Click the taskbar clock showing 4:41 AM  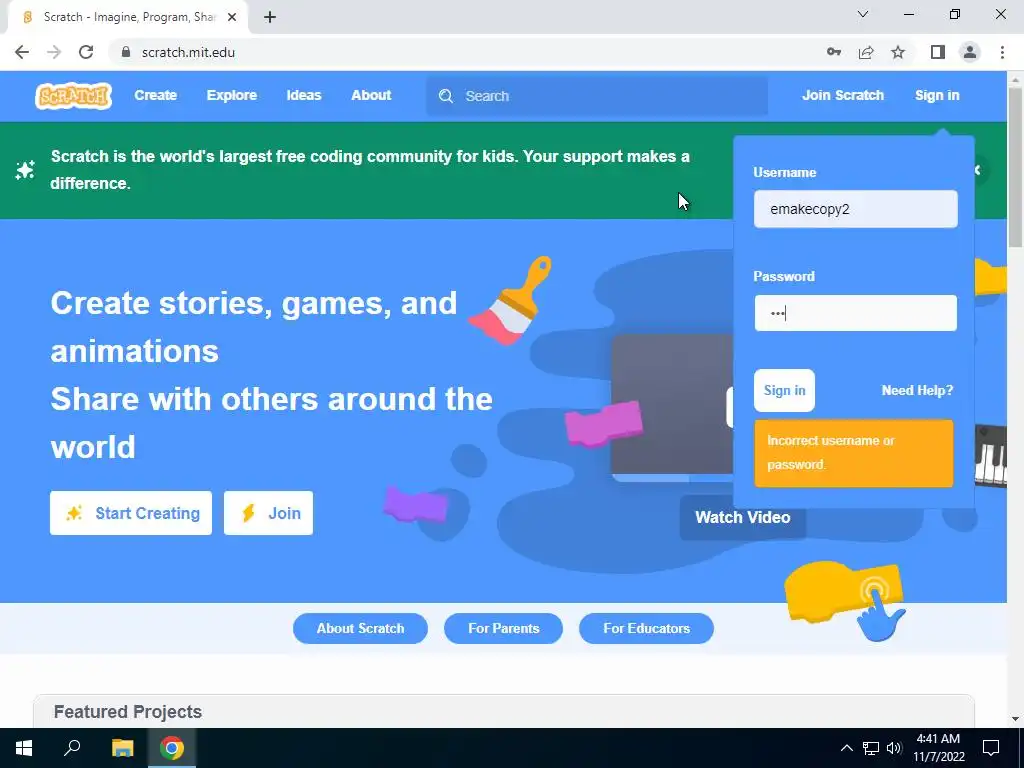tap(938, 748)
